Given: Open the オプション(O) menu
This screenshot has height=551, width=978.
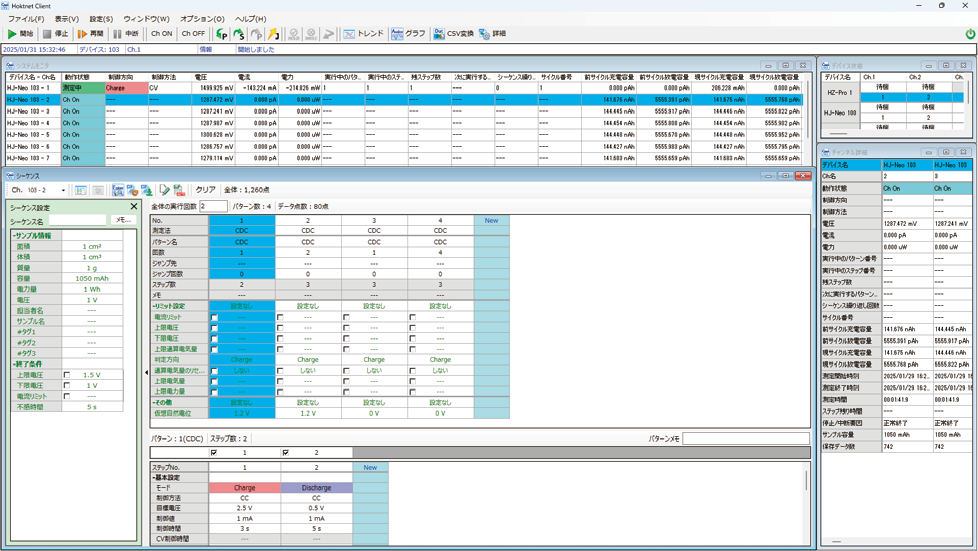Looking at the screenshot, I should pyautogui.click(x=202, y=19).
